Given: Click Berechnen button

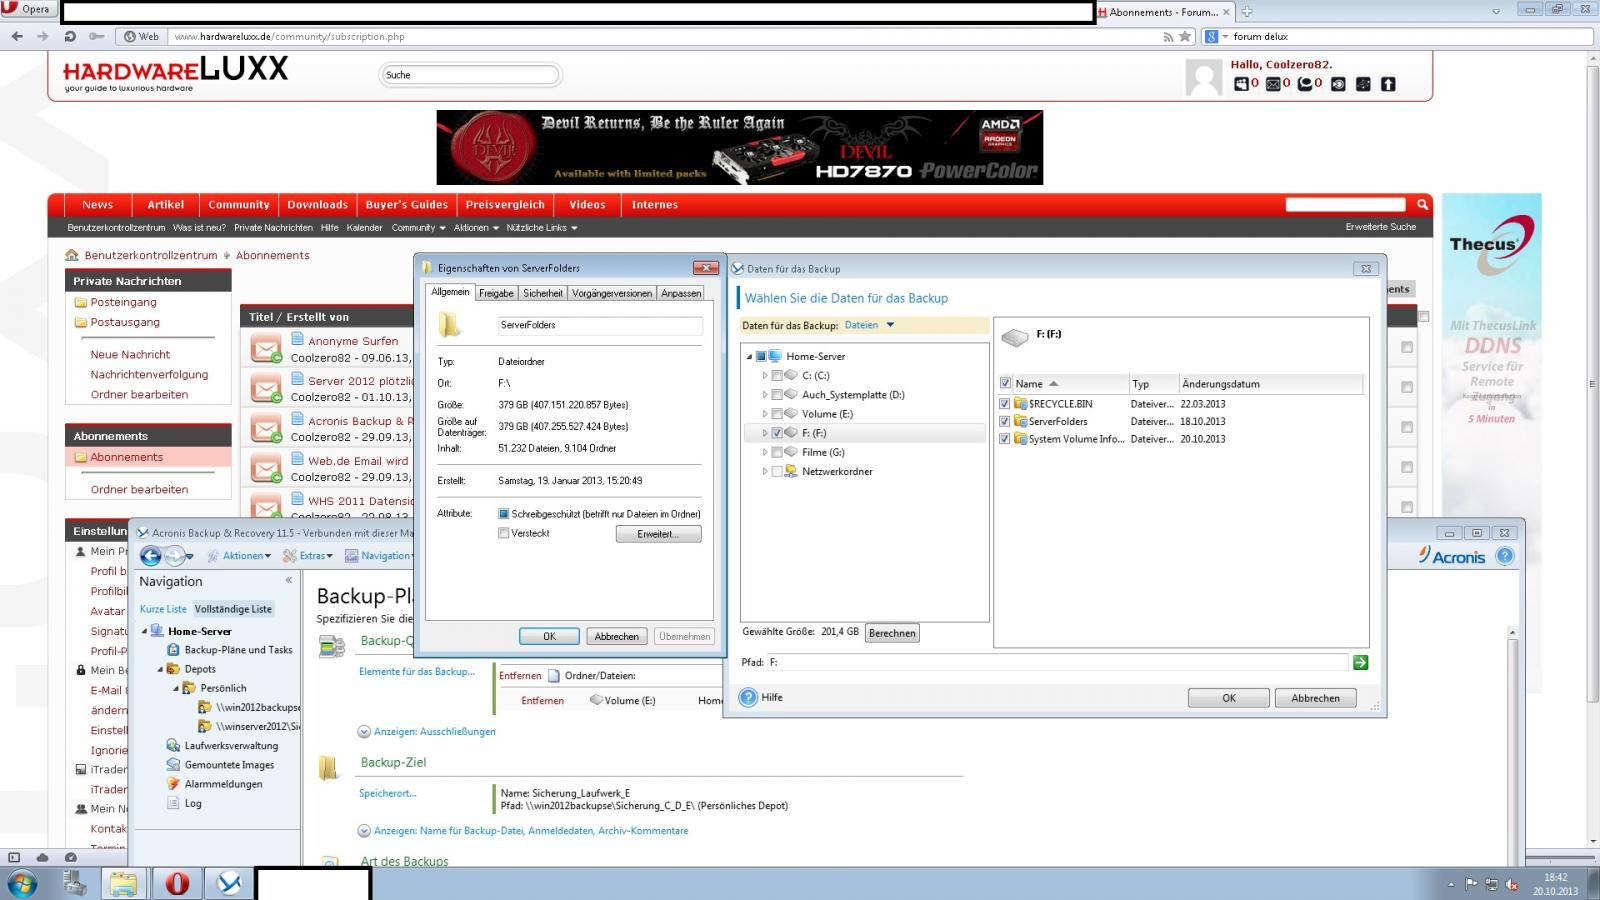Looking at the screenshot, I should point(892,633).
